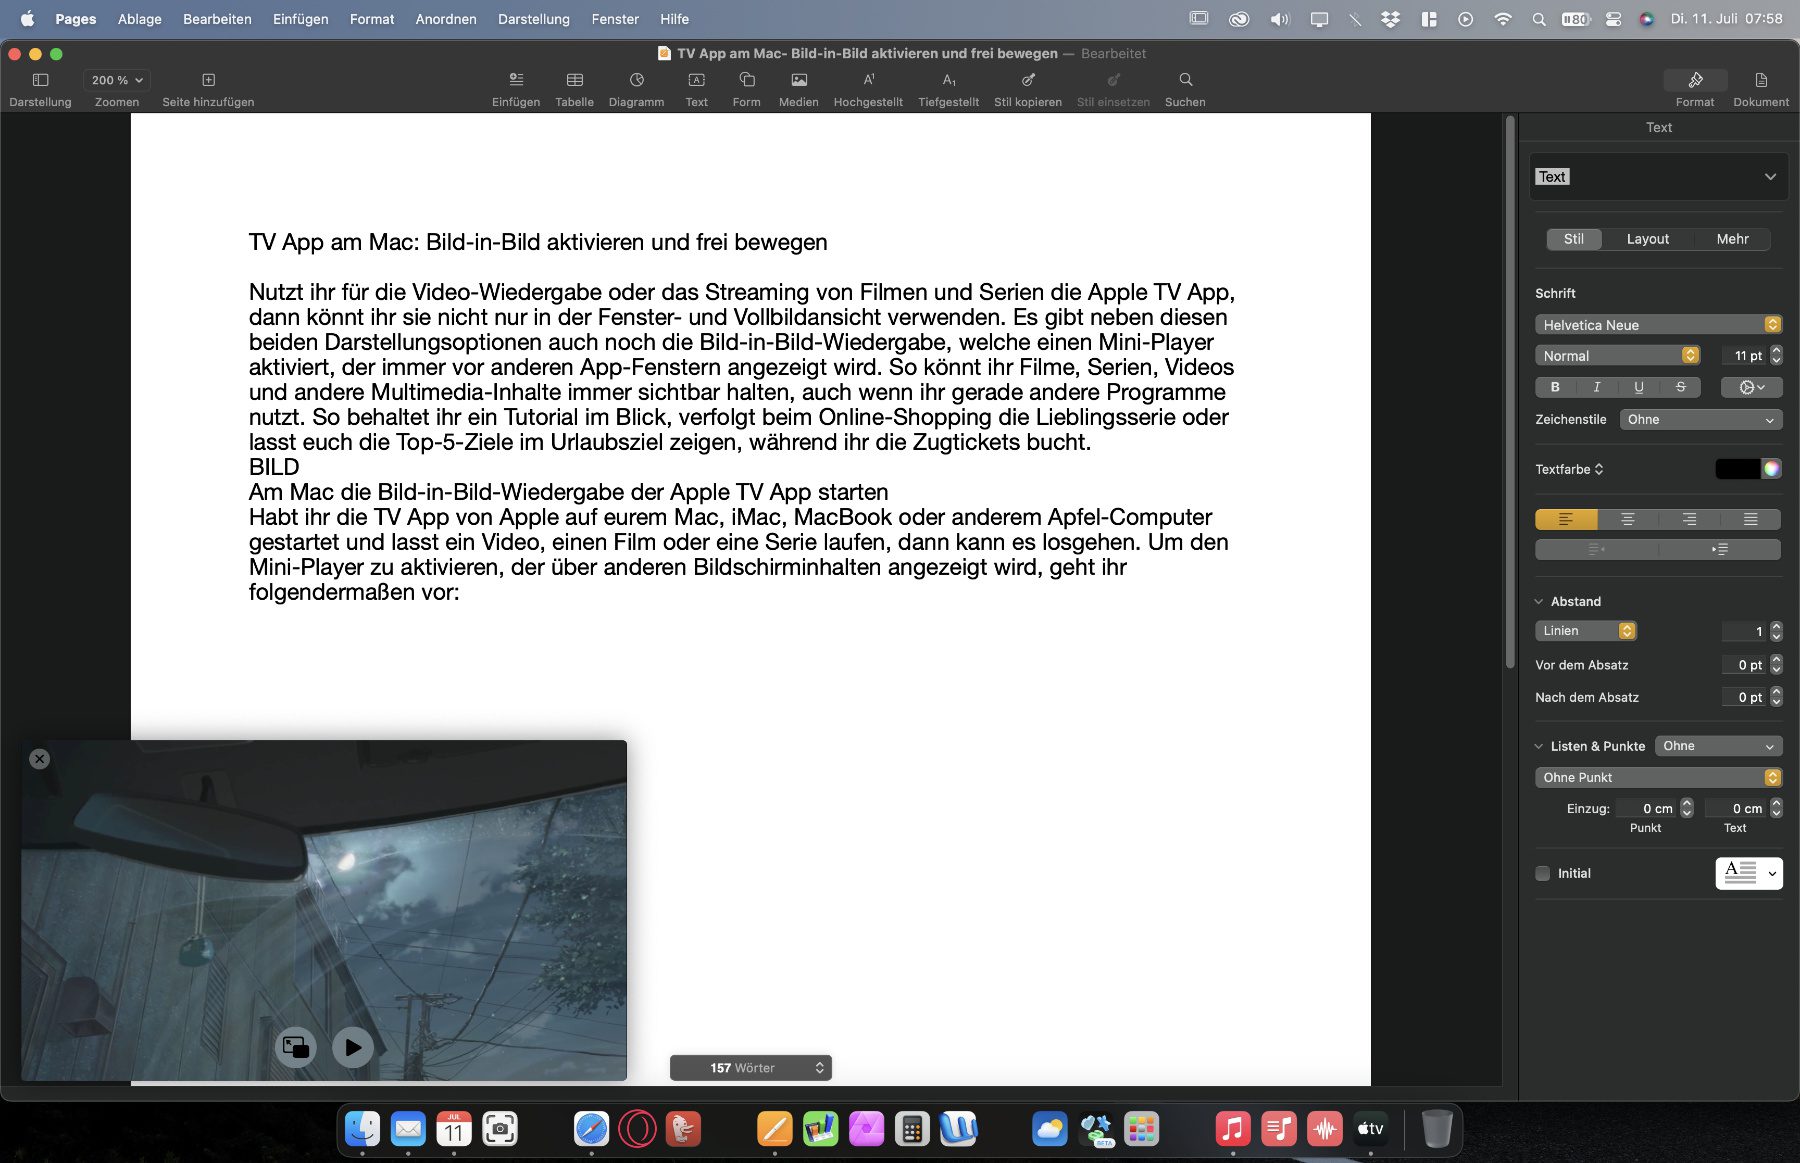Viewport: 1800px width, 1163px height.
Task: Open the Einfügen menu in menu bar
Action: 300,19
